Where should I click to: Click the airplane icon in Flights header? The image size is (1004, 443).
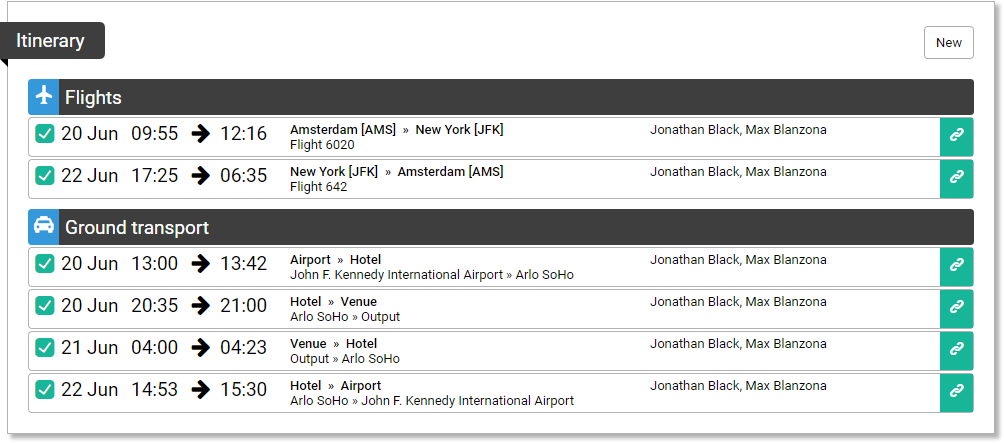(x=44, y=97)
